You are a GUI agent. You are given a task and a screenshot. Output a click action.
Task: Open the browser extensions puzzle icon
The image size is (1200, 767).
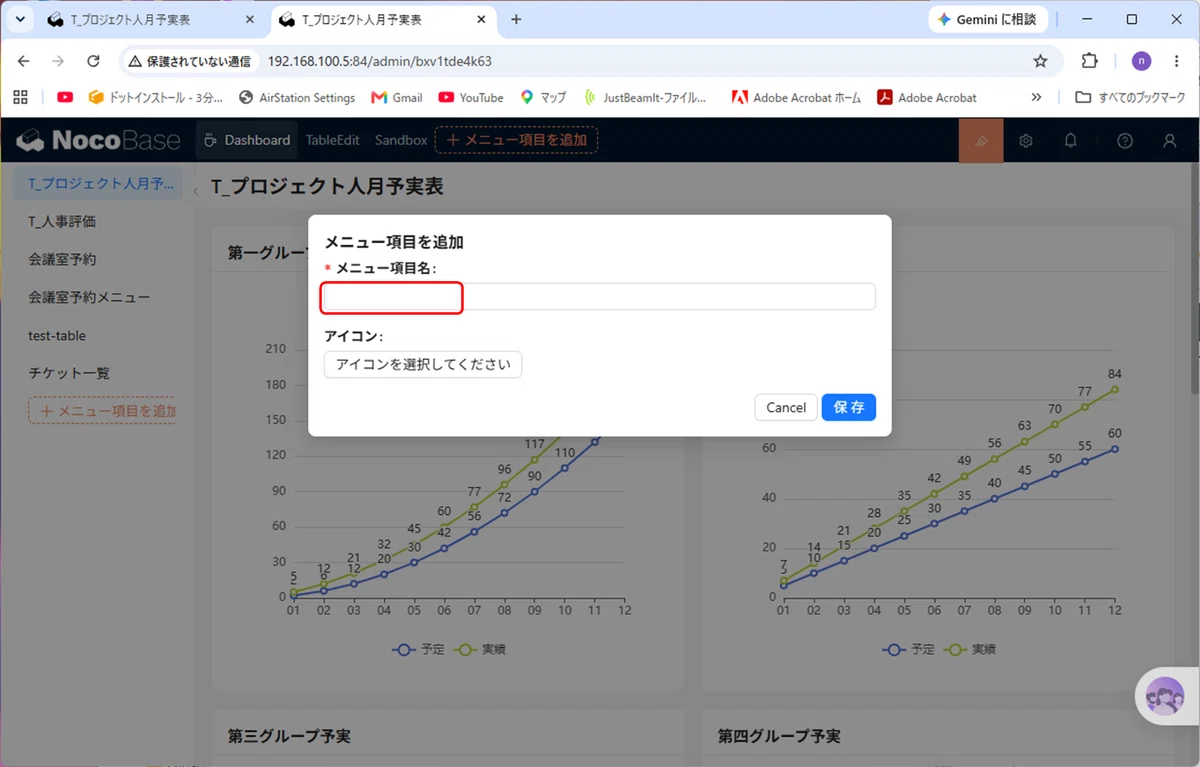1090,61
